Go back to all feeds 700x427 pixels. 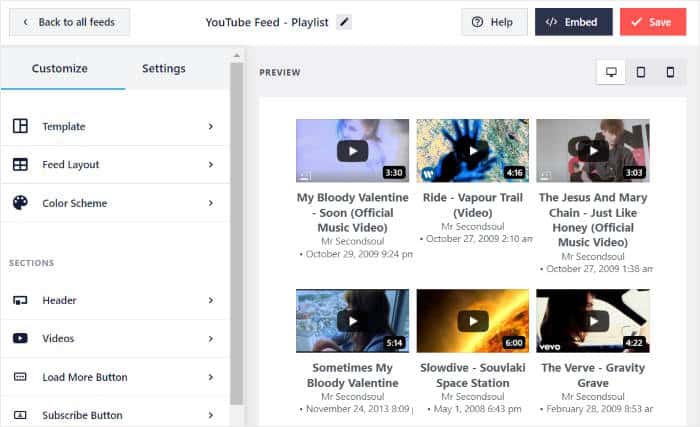(x=70, y=22)
